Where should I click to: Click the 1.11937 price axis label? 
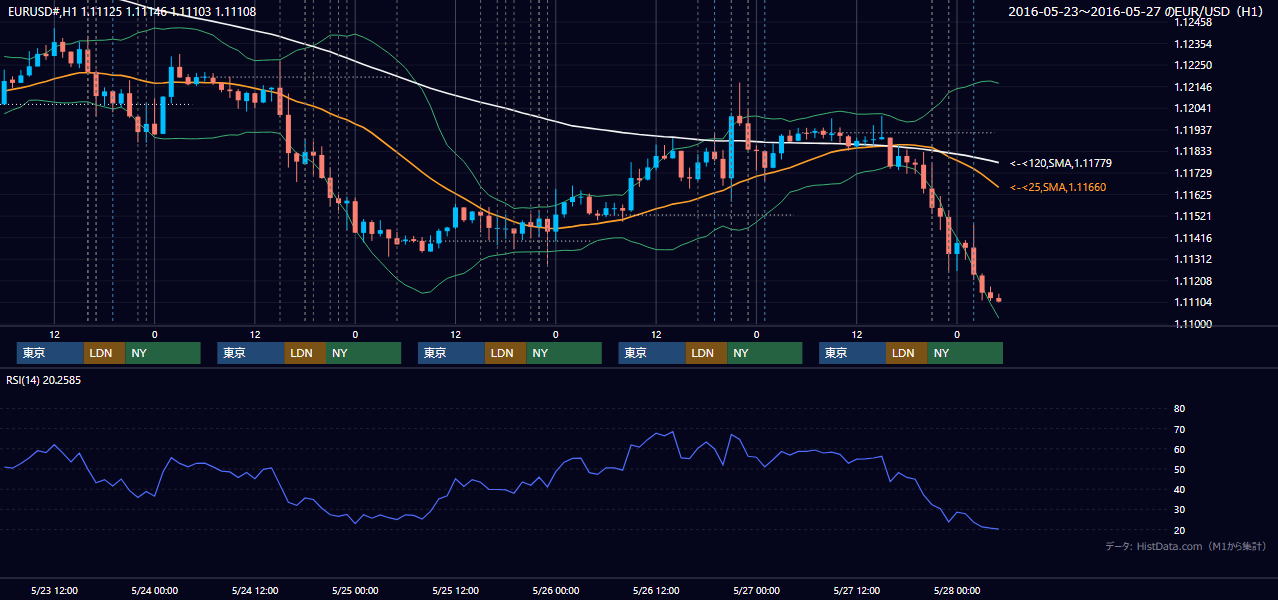pos(1193,130)
